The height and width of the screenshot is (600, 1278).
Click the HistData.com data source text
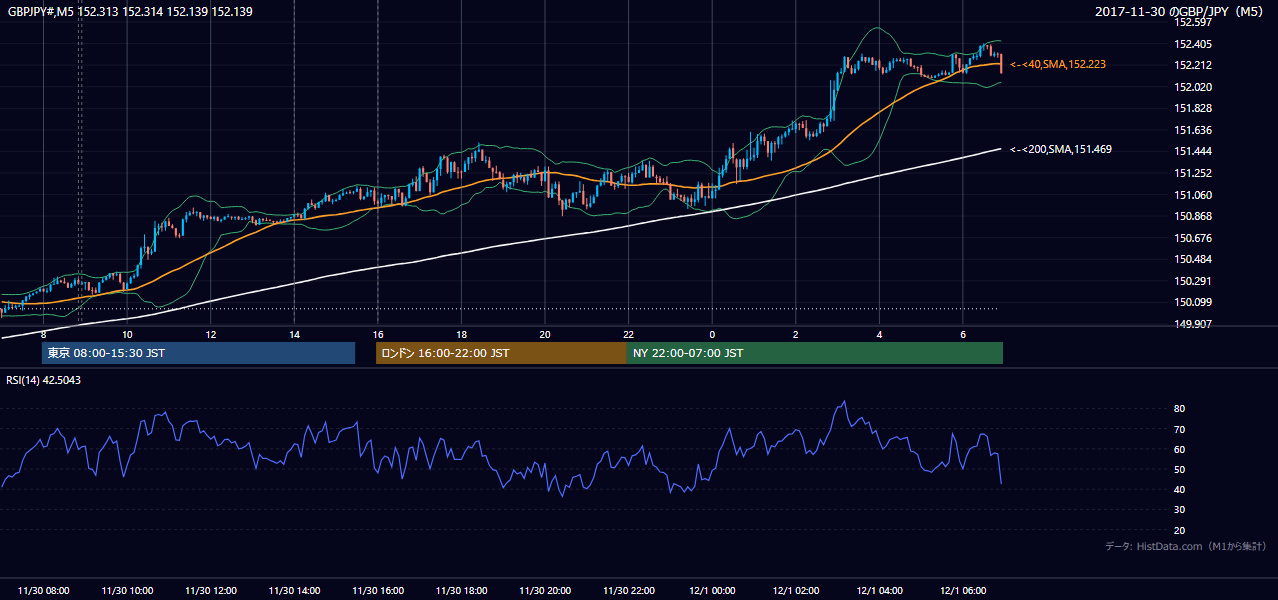(1186, 546)
